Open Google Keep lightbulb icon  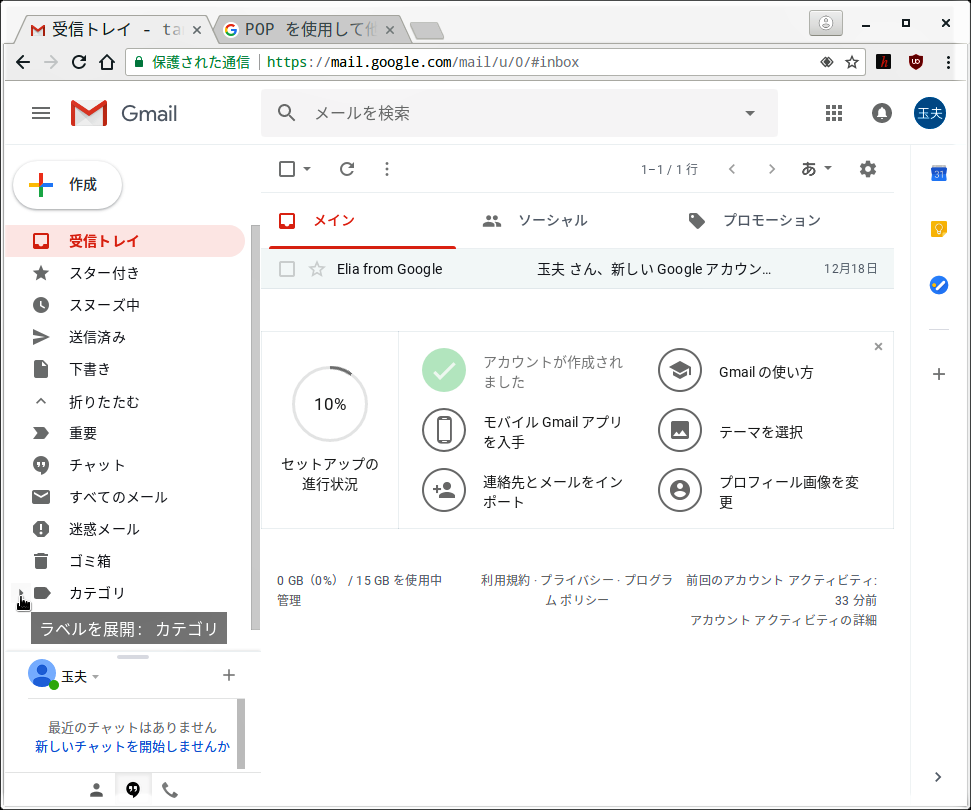(x=938, y=229)
